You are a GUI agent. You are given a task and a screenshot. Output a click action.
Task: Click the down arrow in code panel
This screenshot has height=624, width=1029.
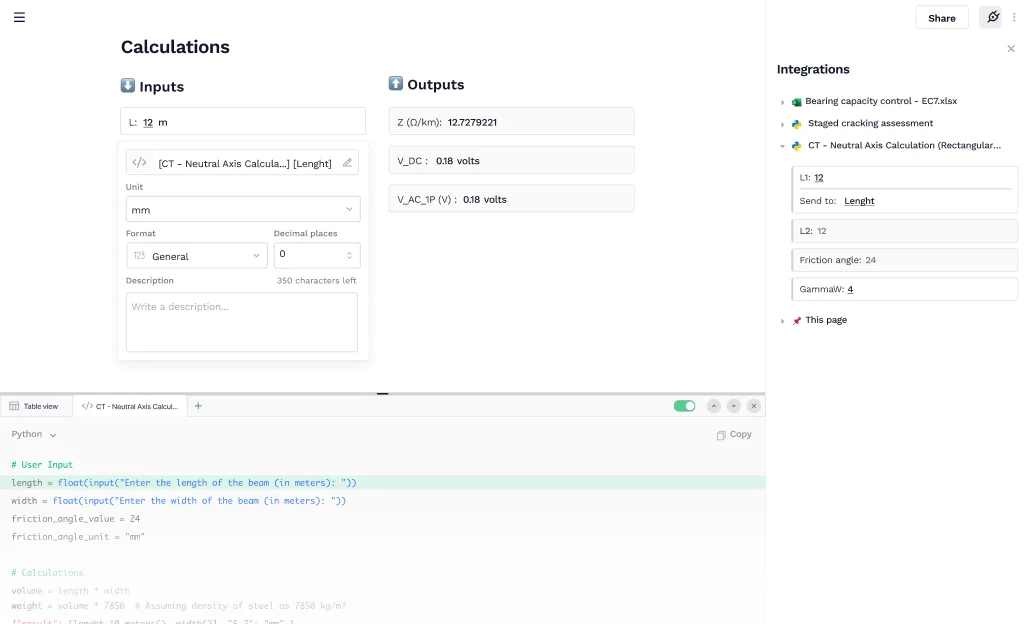point(734,406)
